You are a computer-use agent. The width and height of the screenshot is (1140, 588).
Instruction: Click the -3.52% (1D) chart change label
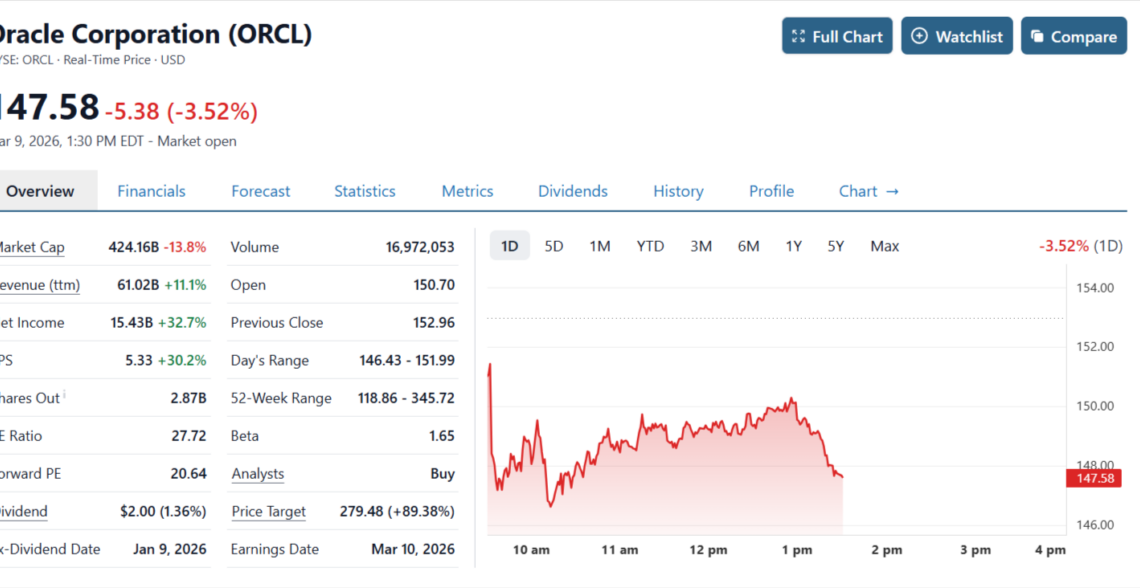tap(1080, 246)
